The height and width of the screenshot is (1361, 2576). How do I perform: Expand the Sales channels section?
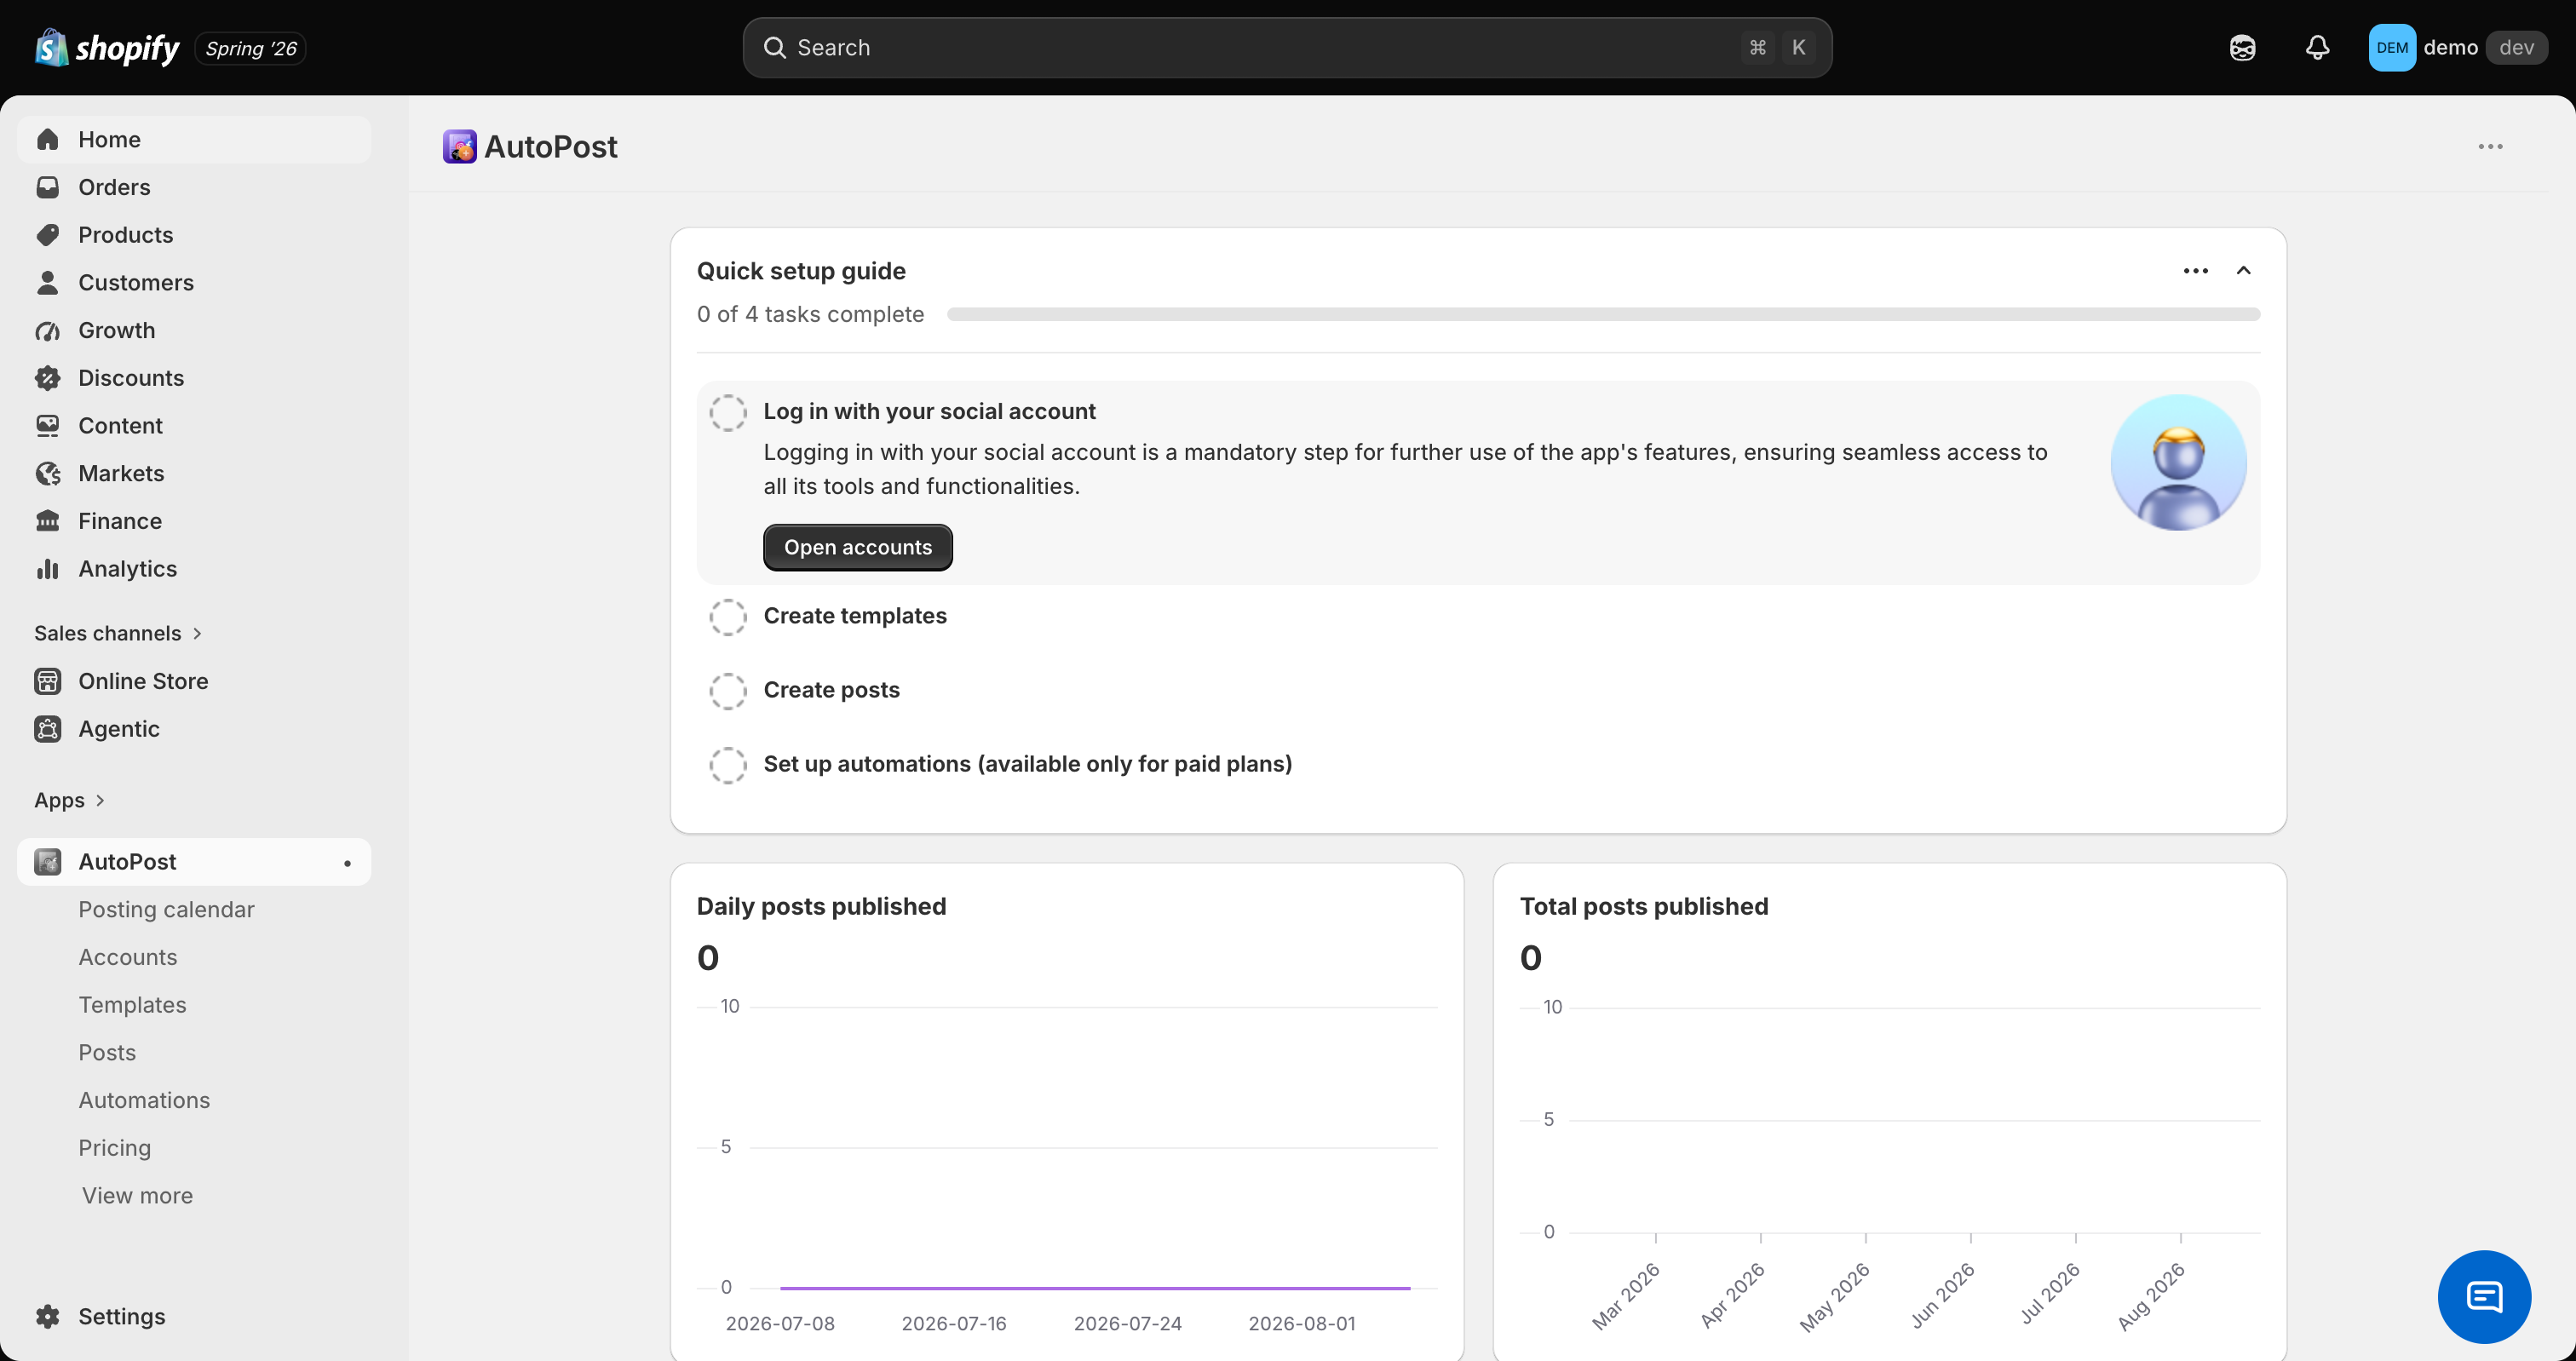tap(118, 633)
